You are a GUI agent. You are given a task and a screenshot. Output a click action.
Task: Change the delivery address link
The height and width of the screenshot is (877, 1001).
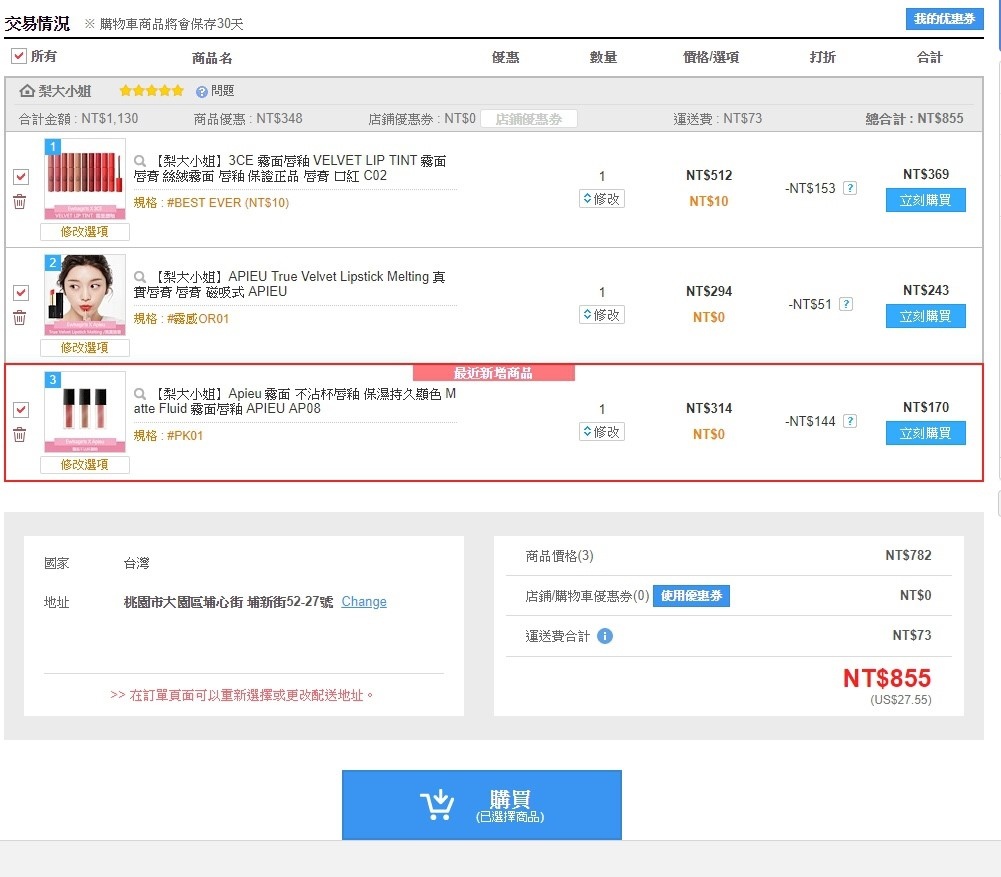click(x=364, y=602)
